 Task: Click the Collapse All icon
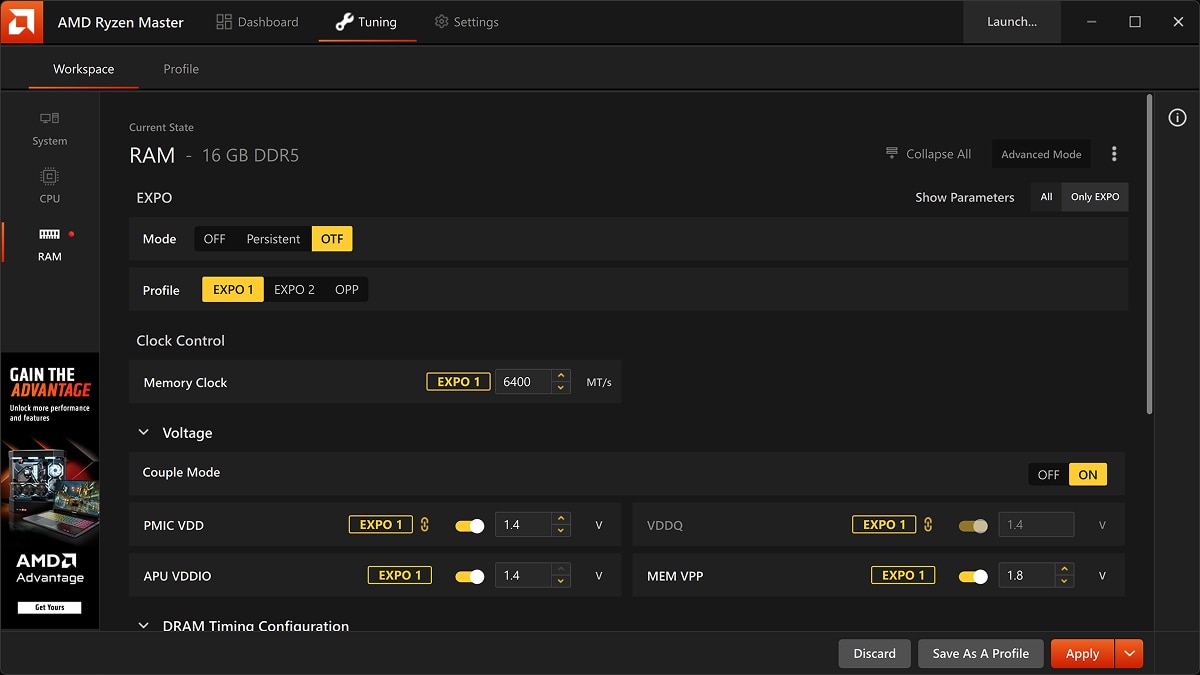[892, 154]
